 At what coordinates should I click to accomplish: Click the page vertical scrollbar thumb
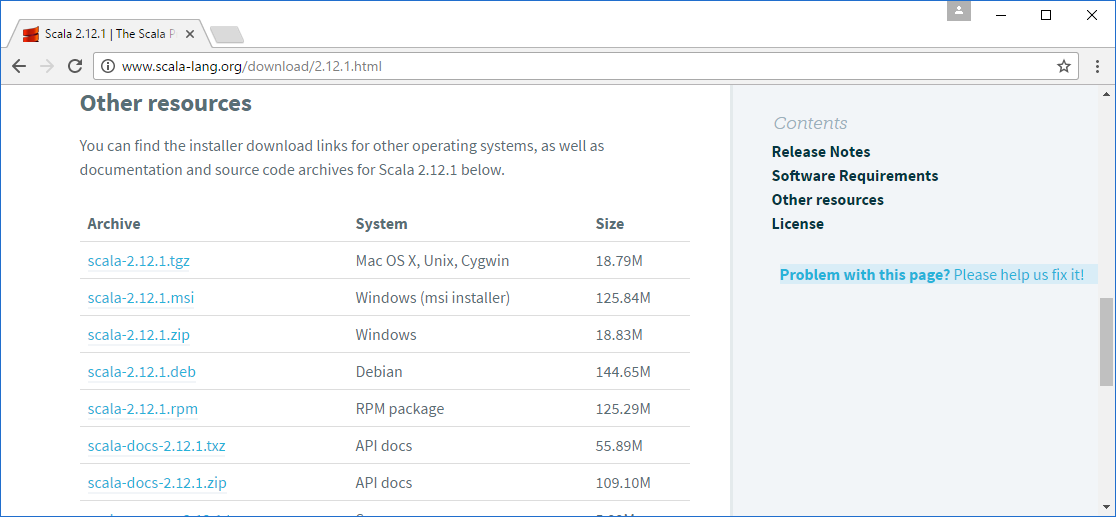pos(1106,342)
